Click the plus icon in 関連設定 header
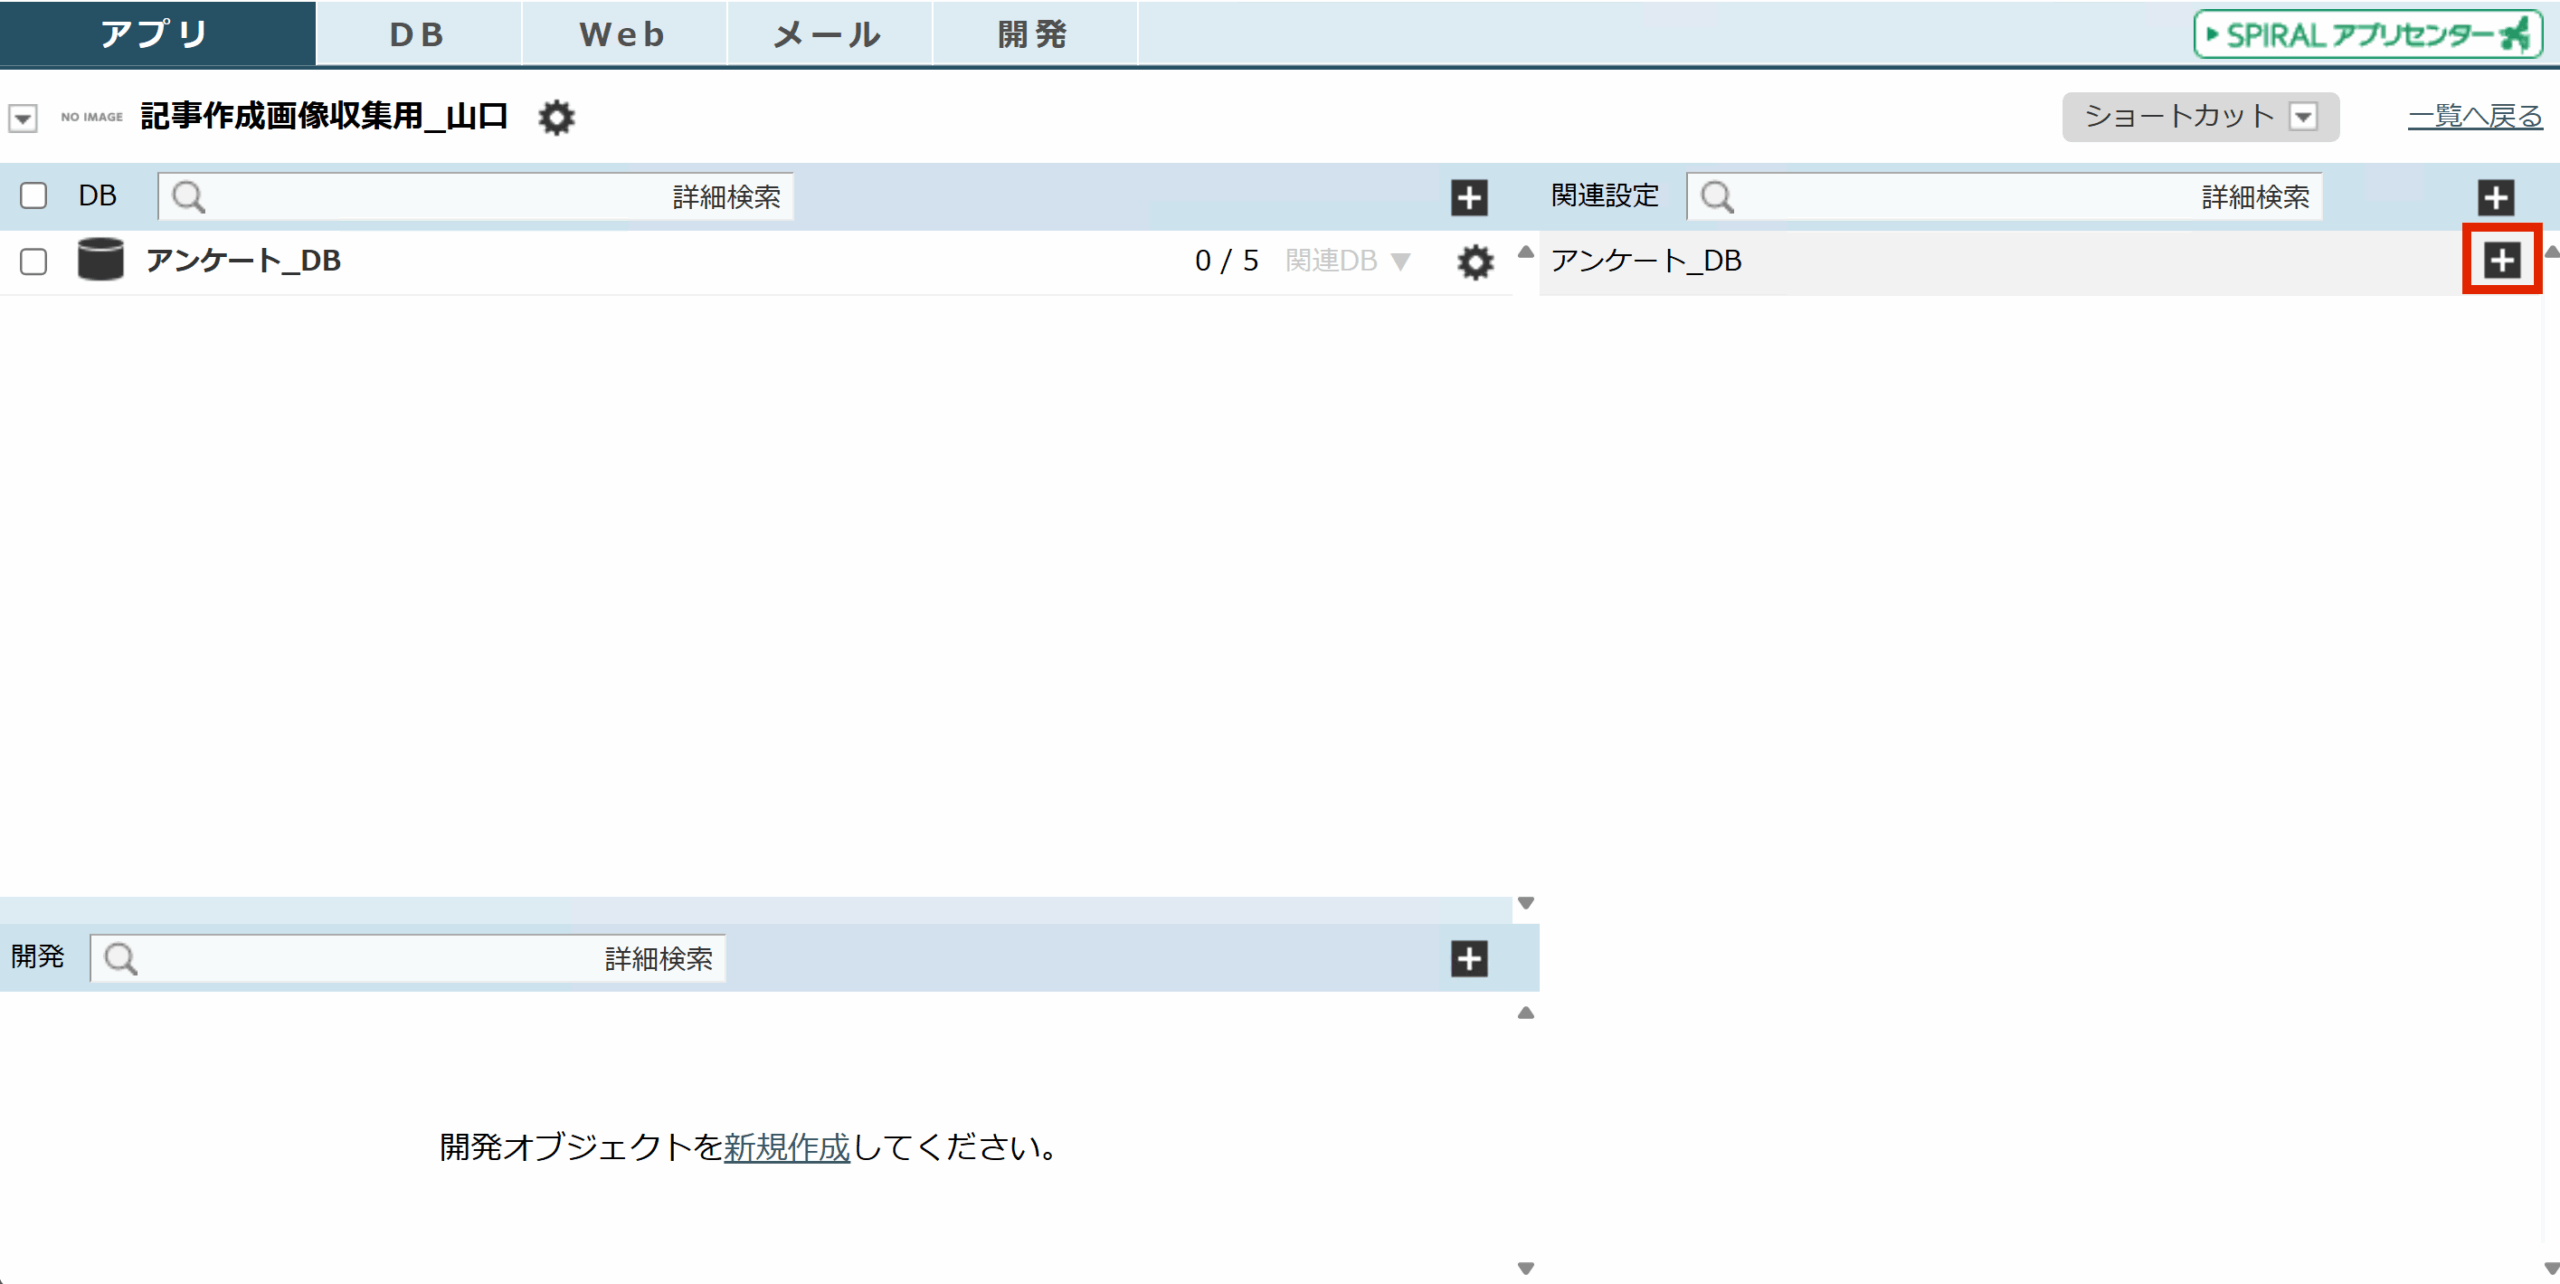 click(x=2496, y=197)
